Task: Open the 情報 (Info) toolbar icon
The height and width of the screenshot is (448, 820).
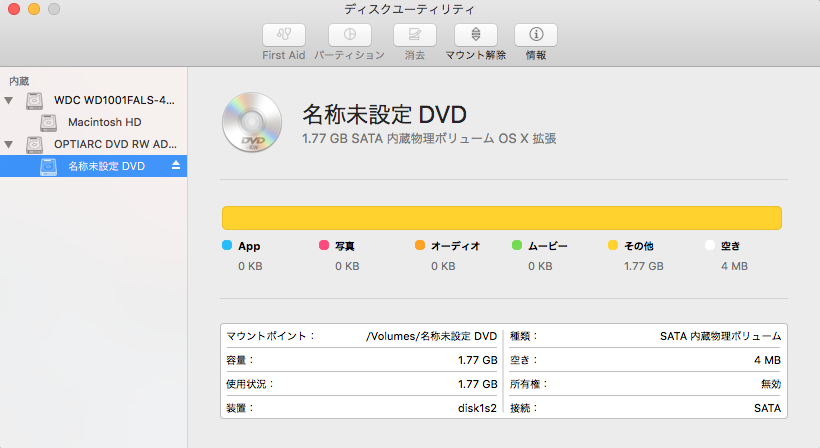Action: click(x=535, y=35)
